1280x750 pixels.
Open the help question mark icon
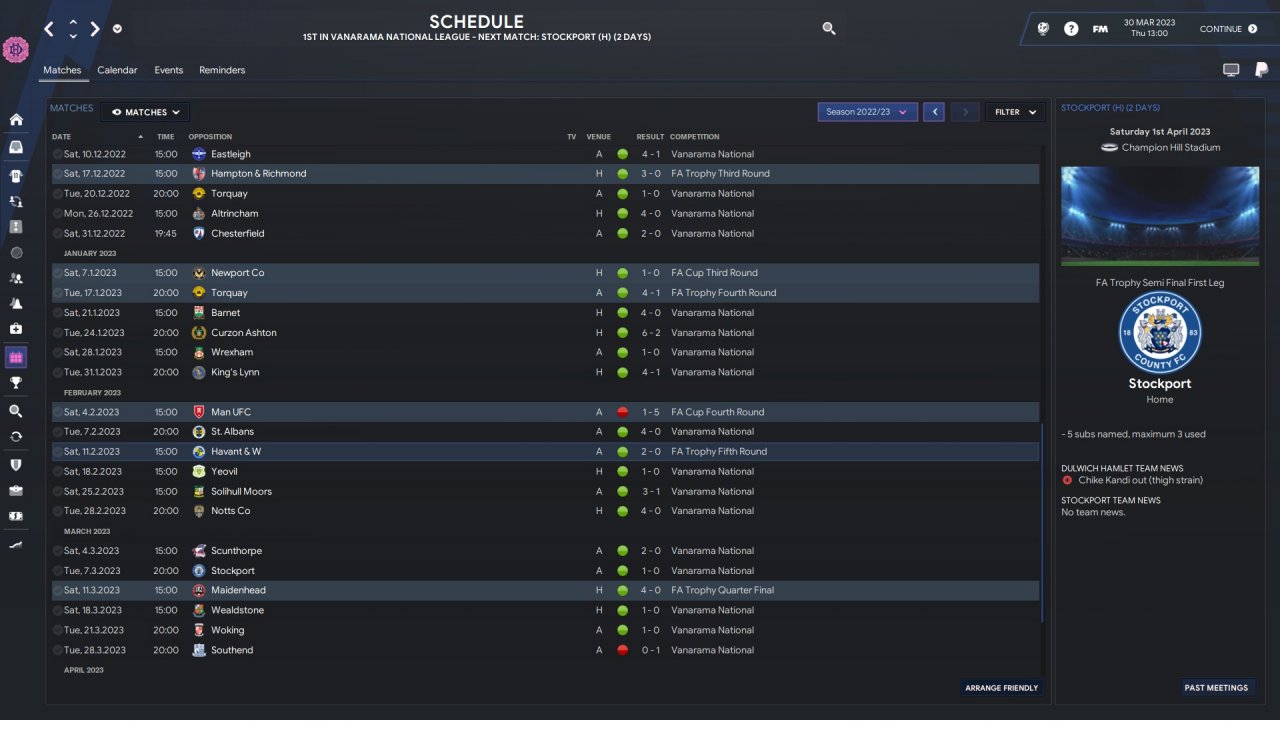tap(1071, 29)
